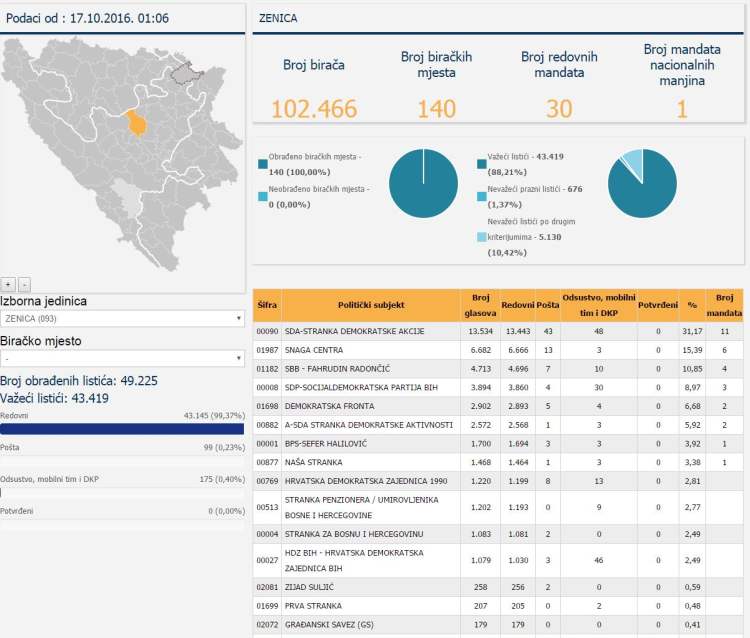
Task: Click the Redovni votes progress bar
Action: pos(122,429)
